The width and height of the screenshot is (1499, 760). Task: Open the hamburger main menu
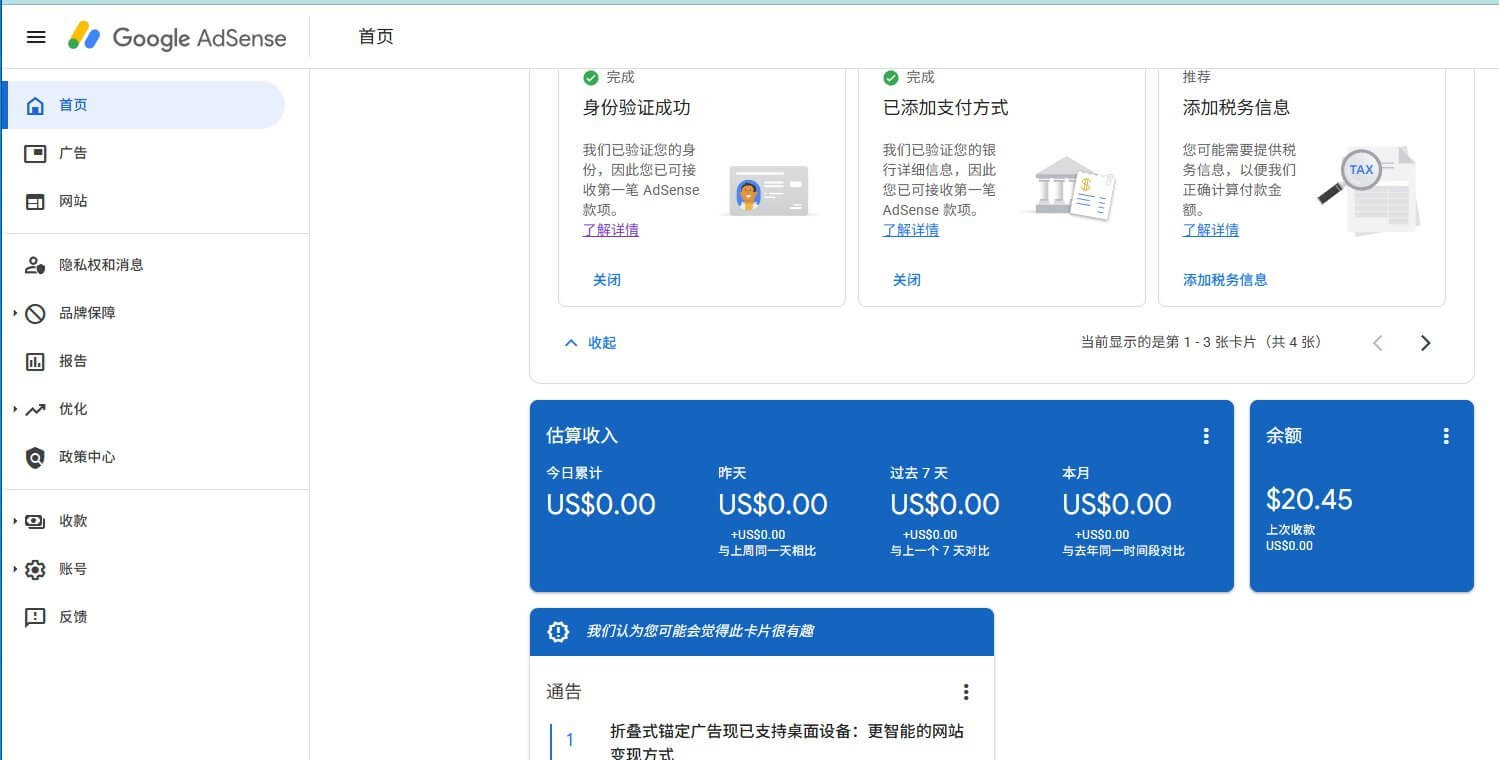point(36,37)
